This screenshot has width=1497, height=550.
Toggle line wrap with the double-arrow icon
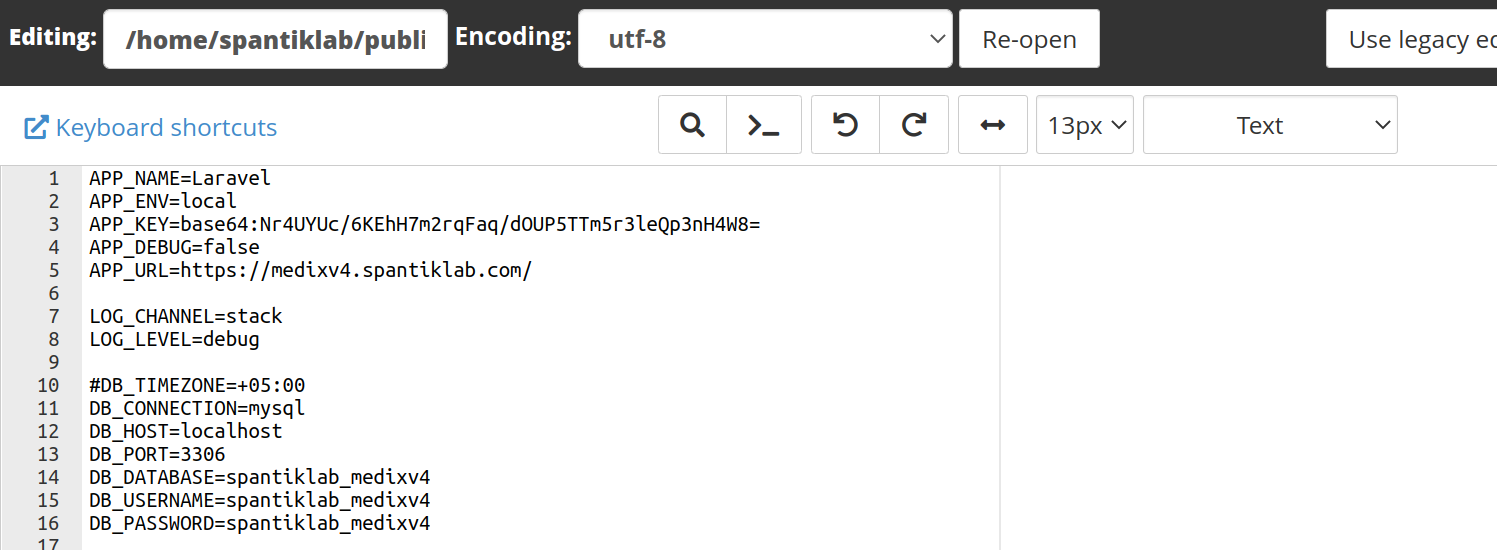point(992,125)
